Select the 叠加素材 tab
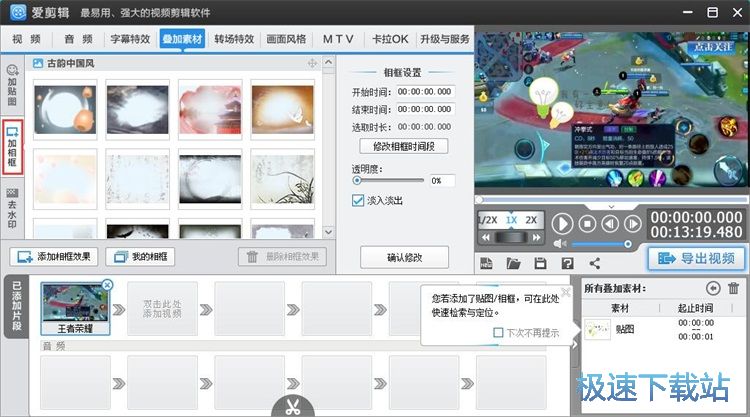Screen dimensions: 750x417 pyautogui.click(x=182, y=39)
